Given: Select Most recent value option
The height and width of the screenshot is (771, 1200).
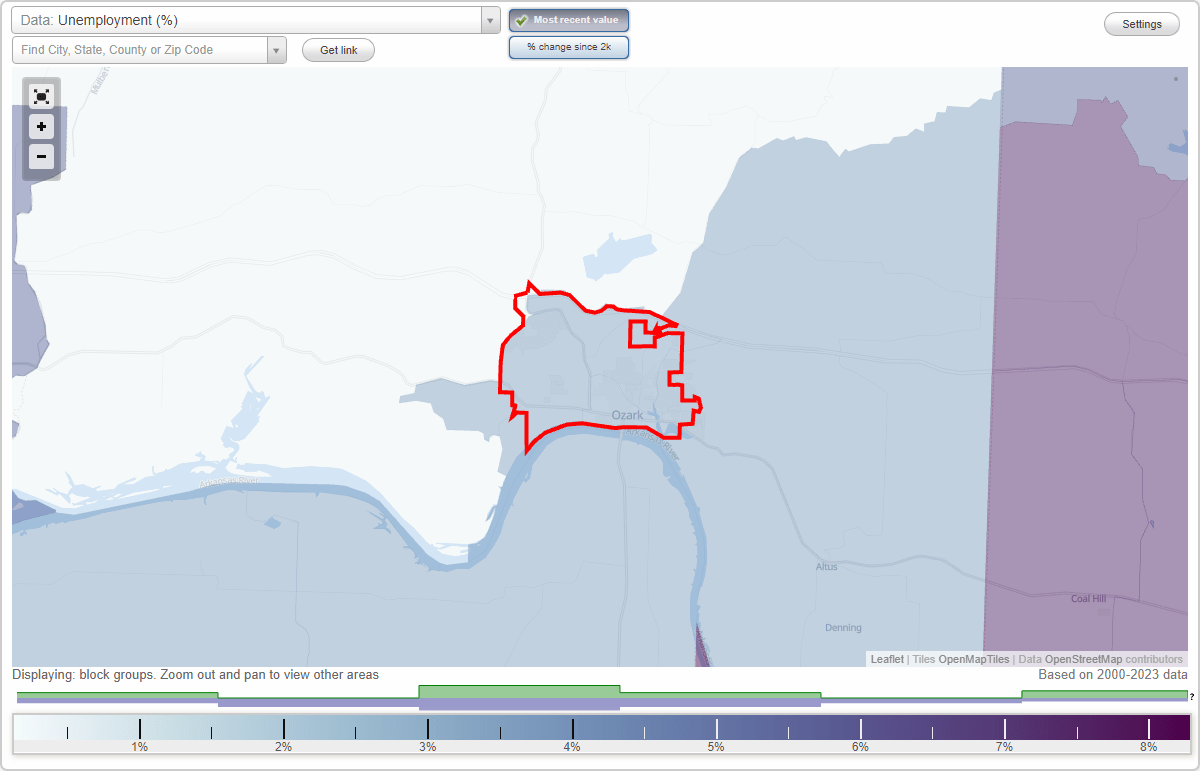Looking at the screenshot, I should pos(569,20).
